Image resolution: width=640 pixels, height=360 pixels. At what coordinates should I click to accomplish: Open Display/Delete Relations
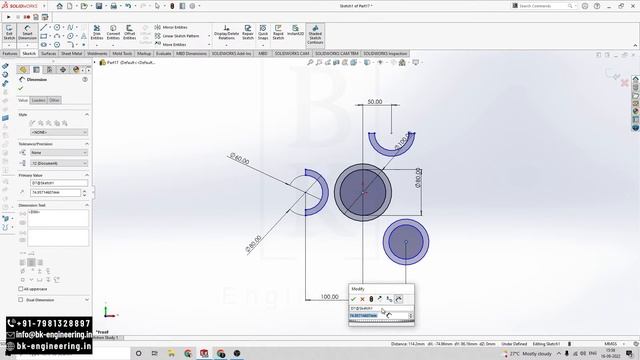tap(227, 32)
